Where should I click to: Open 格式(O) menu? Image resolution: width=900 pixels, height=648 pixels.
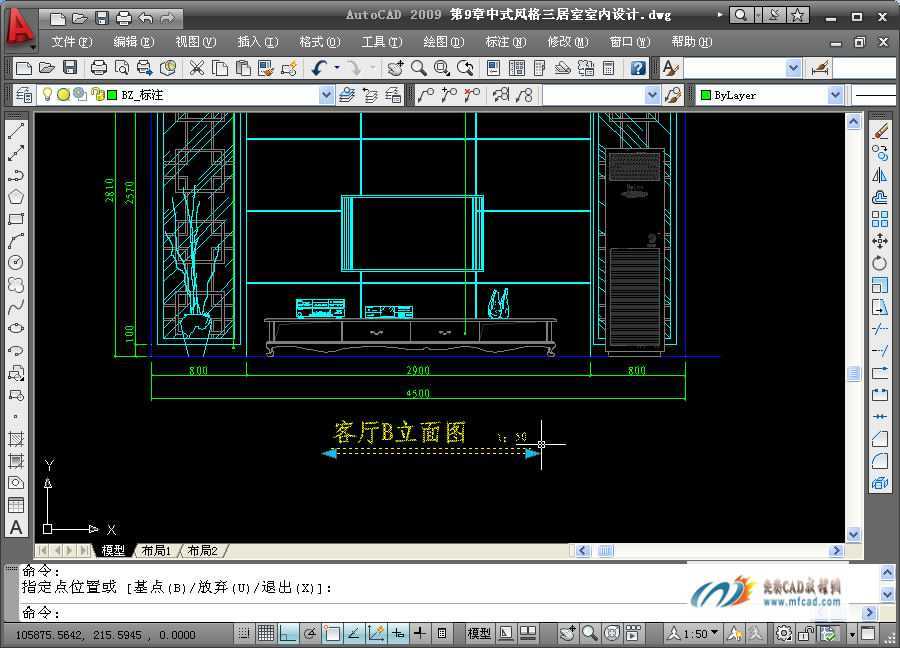tap(320, 42)
